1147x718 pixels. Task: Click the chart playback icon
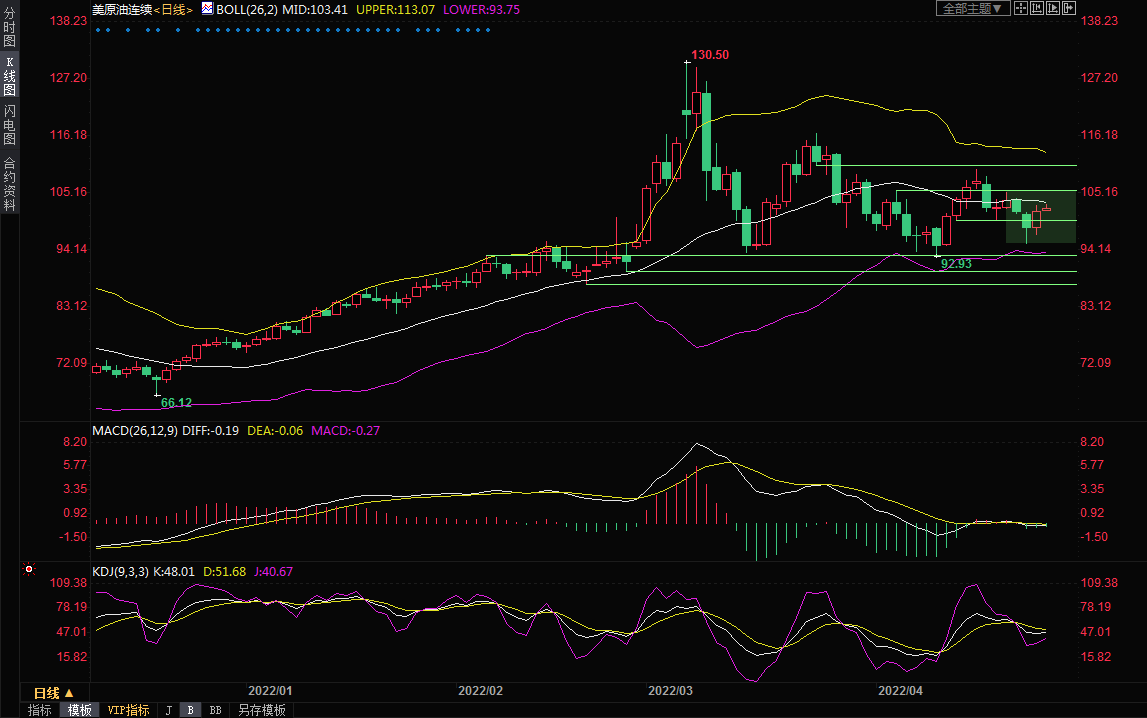(1053, 8)
